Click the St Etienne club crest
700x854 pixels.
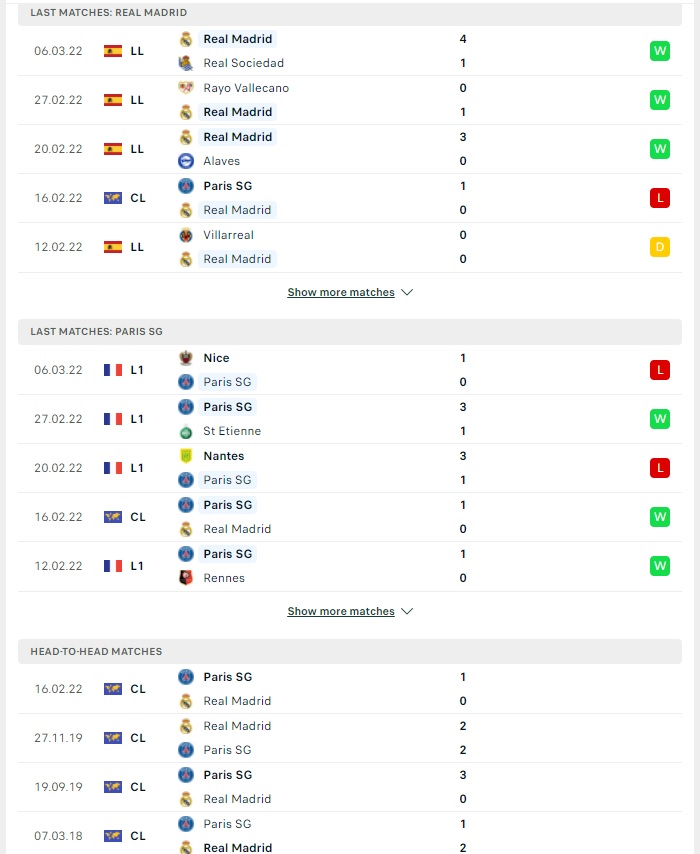coord(186,431)
